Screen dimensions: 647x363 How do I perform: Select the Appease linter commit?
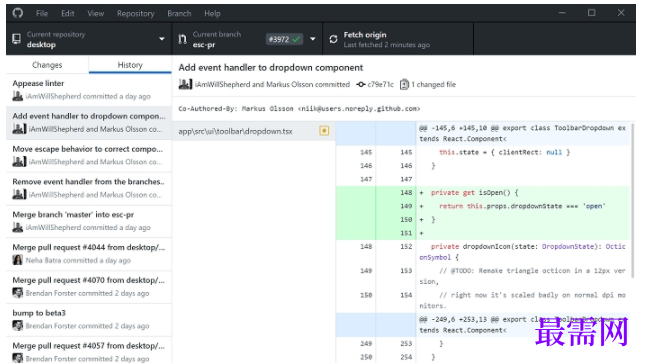tap(89, 90)
